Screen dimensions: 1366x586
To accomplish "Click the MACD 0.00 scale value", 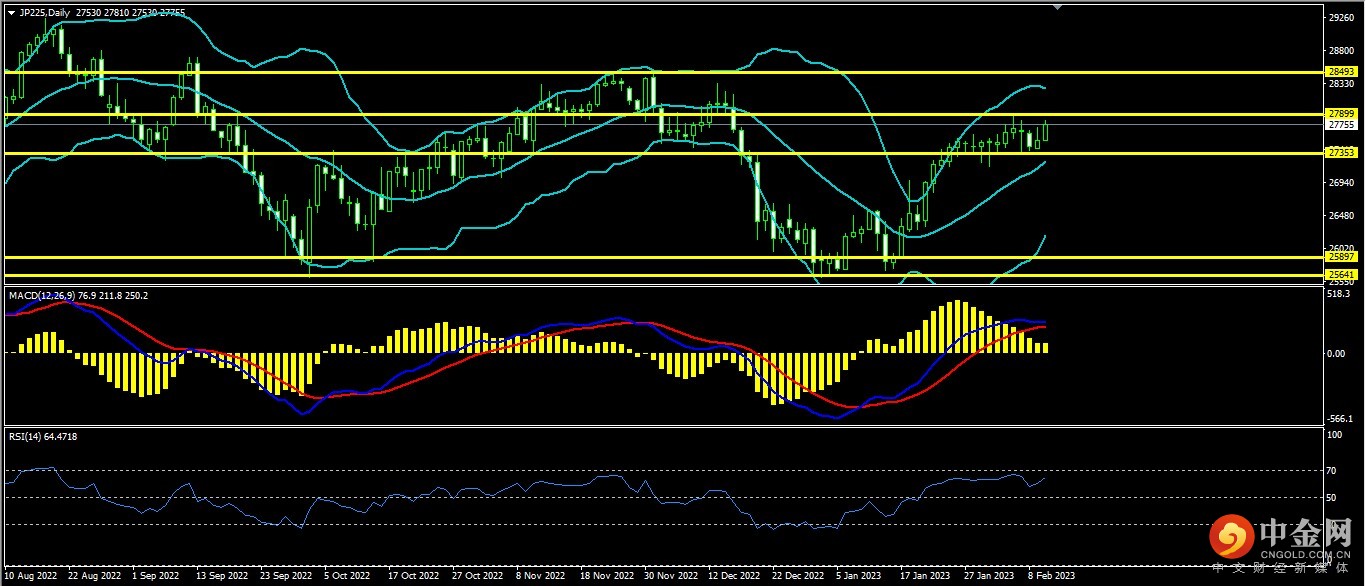I will pyautogui.click(x=1335, y=353).
